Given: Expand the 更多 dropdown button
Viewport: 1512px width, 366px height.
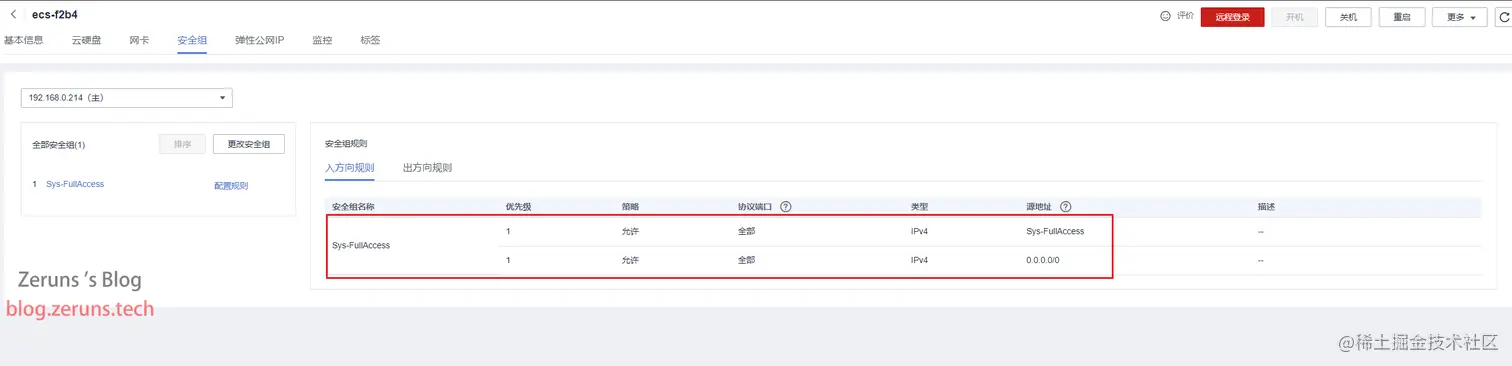Looking at the screenshot, I should 1460,17.
